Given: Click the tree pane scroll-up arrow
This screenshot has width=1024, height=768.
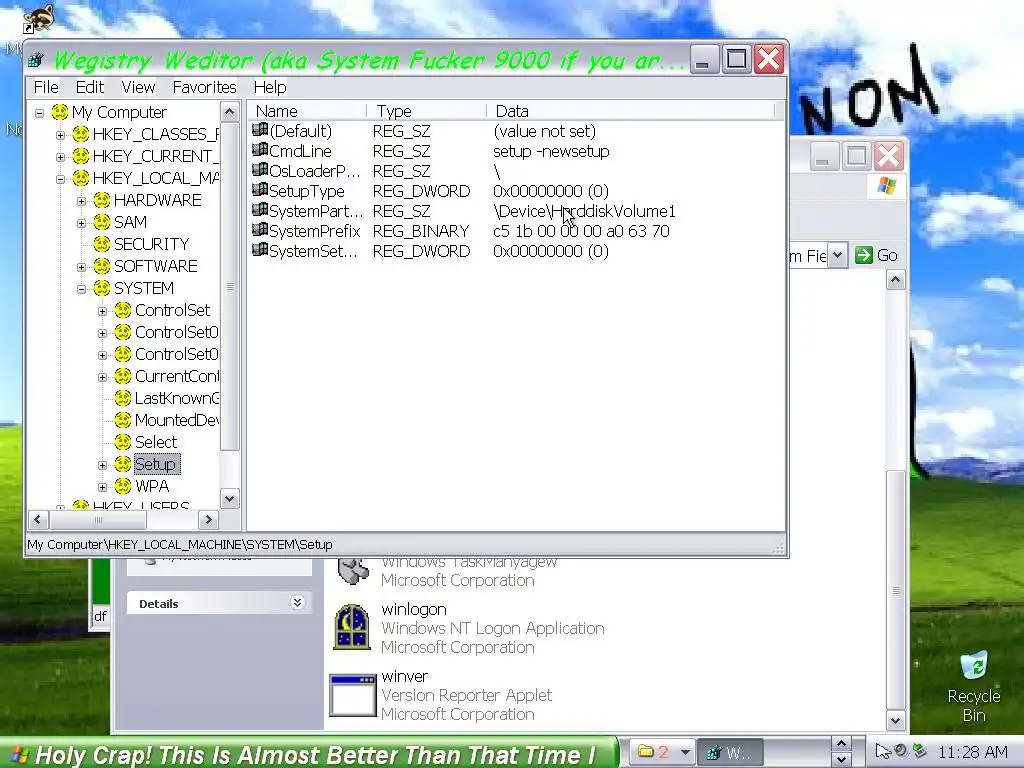Looking at the screenshot, I should tap(229, 112).
